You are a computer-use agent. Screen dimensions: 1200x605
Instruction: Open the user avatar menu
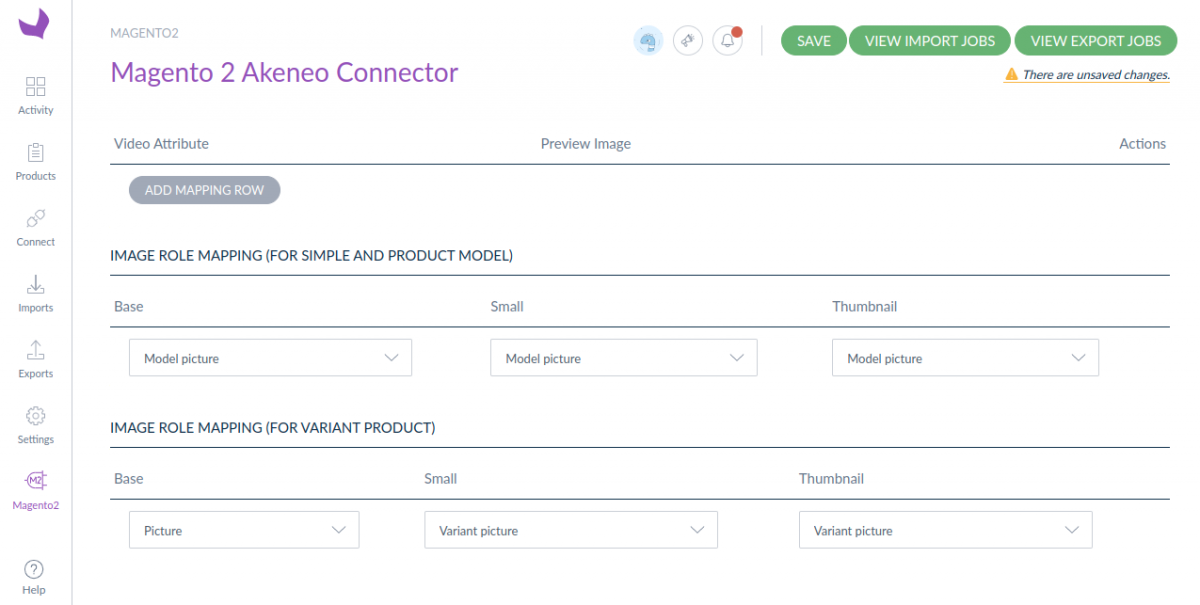(648, 41)
